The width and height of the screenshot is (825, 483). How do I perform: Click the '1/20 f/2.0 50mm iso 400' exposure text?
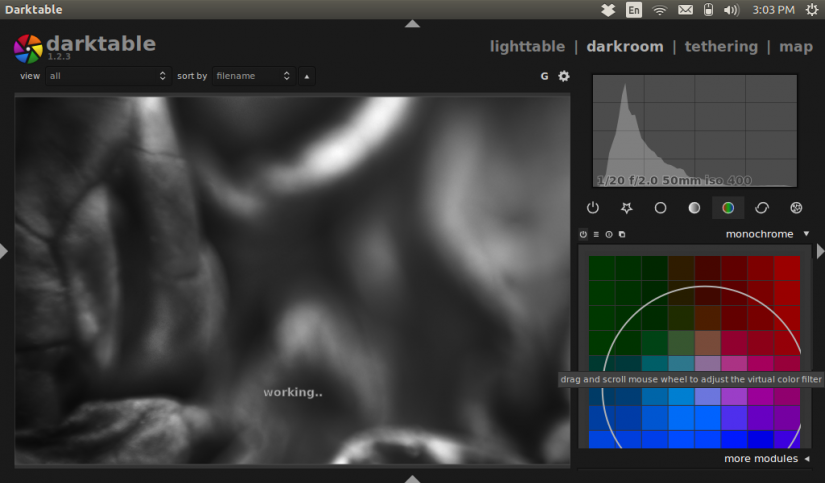point(675,180)
